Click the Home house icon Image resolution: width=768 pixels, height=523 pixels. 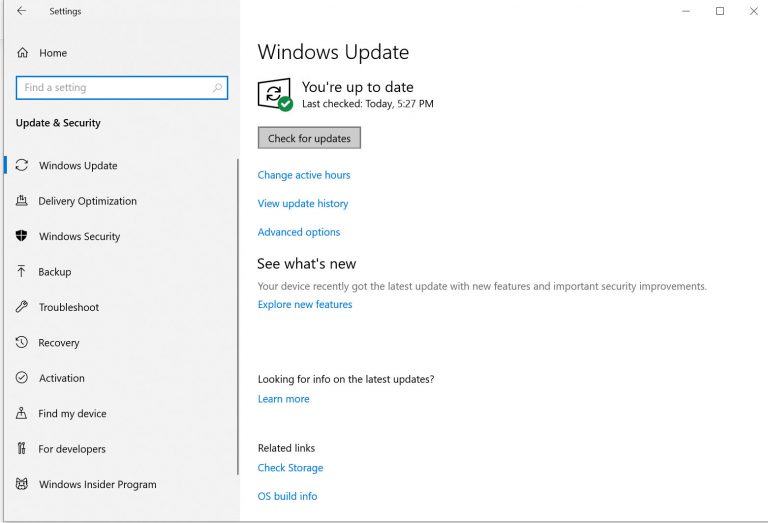tap(23, 52)
